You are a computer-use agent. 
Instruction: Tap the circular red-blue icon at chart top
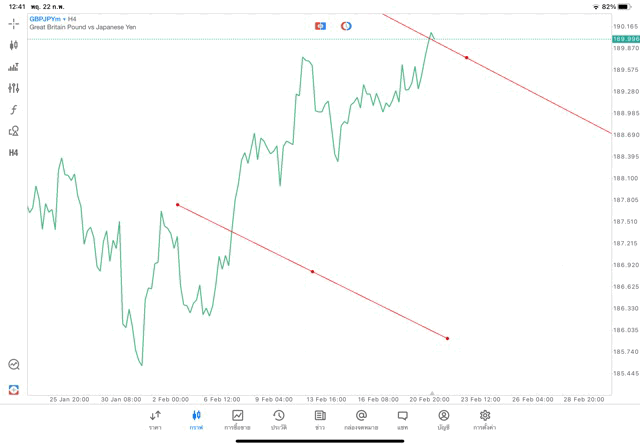click(x=346, y=26)
